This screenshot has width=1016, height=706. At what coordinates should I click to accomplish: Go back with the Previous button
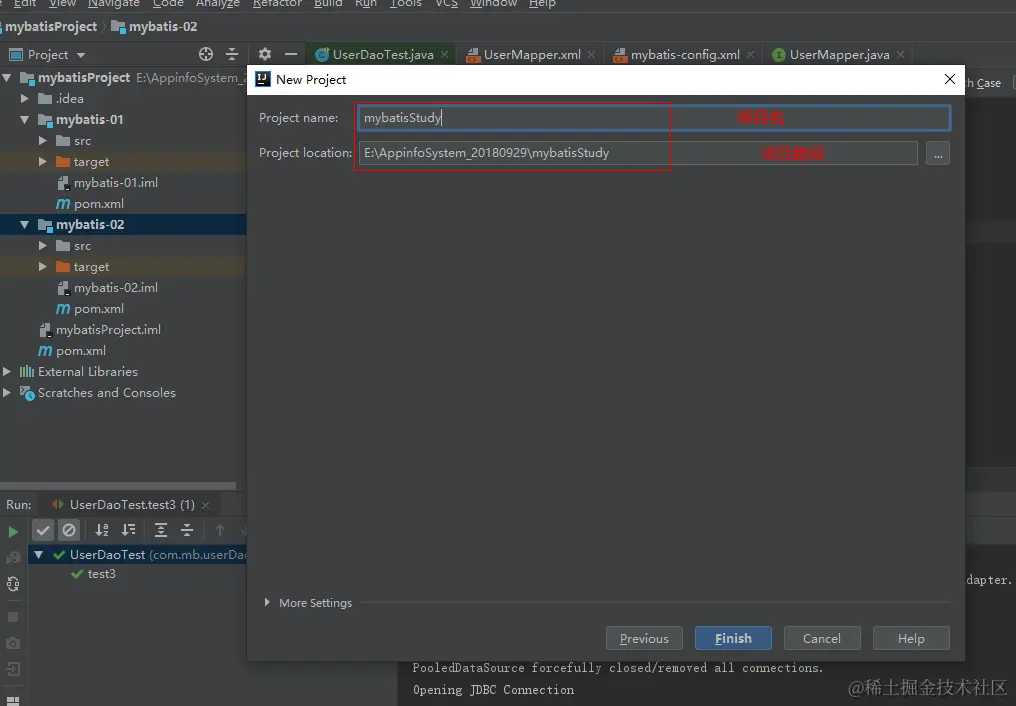pyautogui.click(x=644, y=638)
